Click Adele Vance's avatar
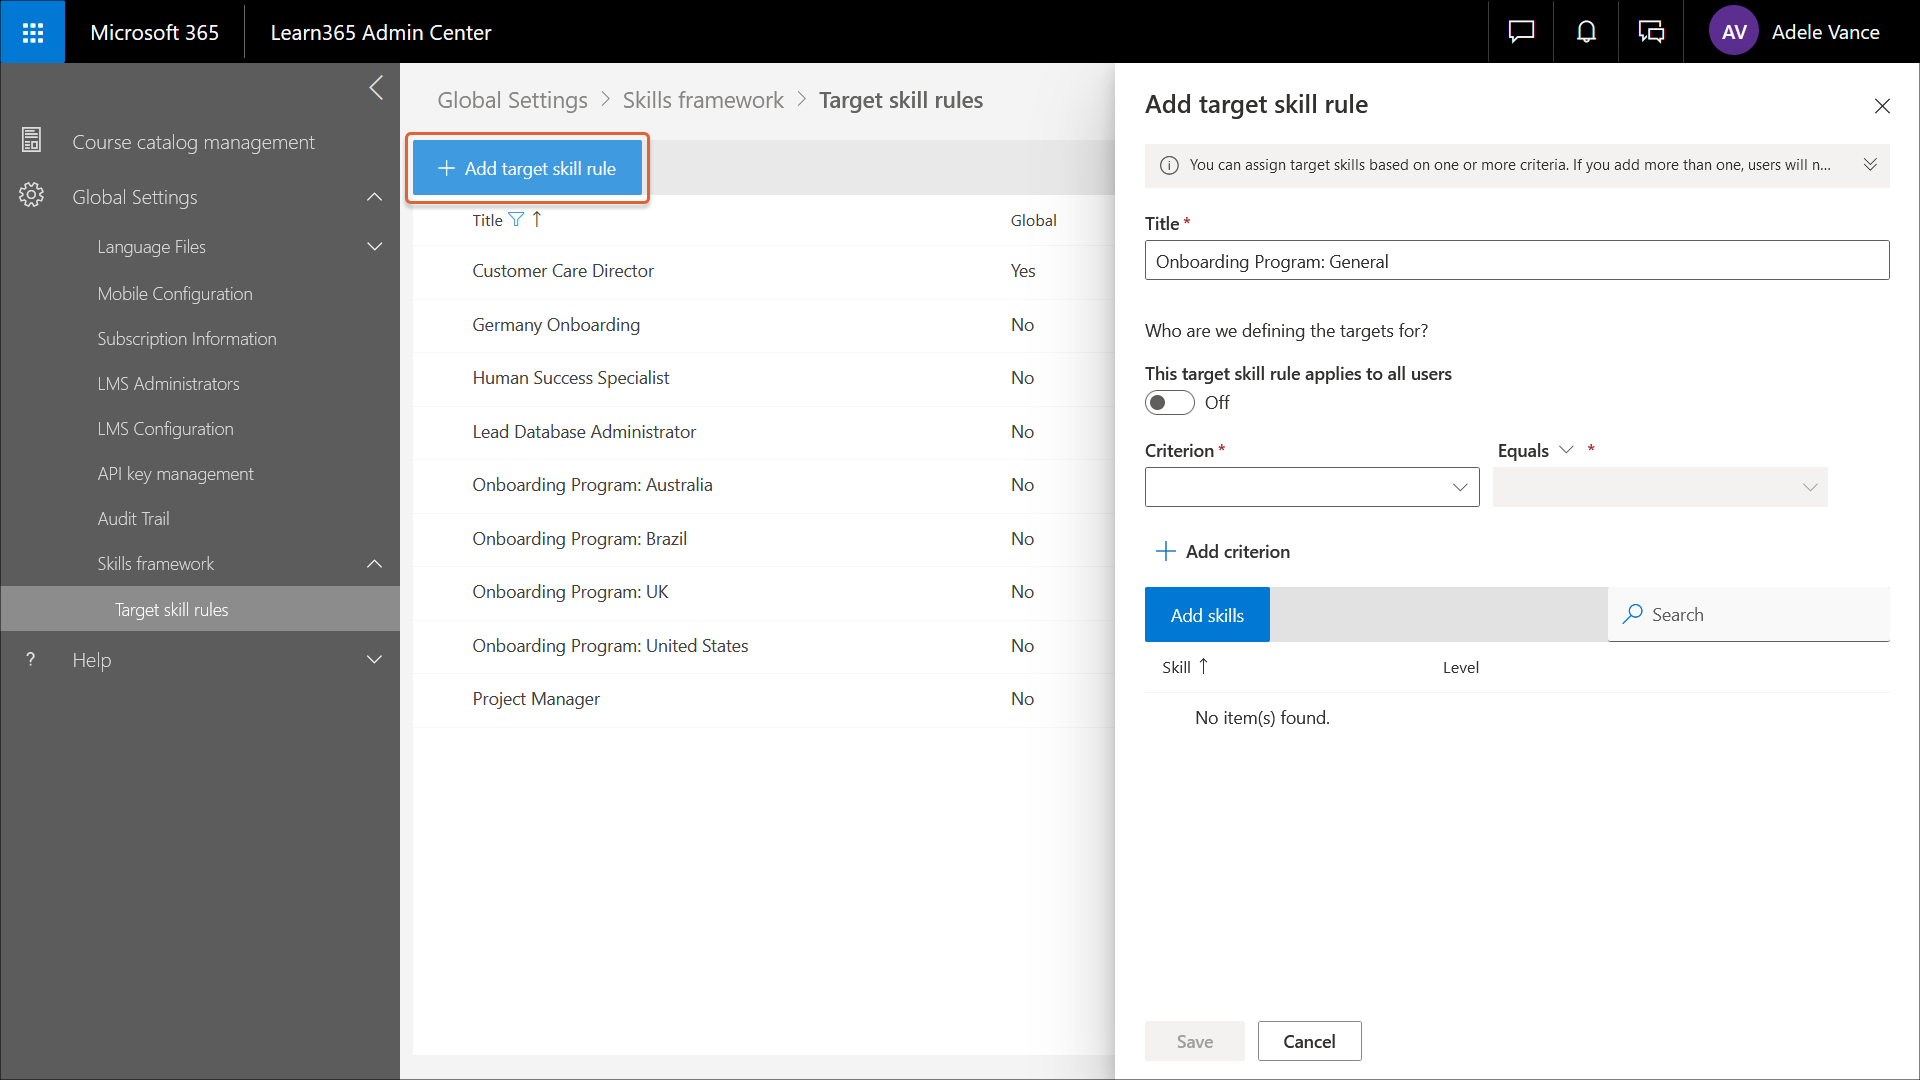 1733,31
